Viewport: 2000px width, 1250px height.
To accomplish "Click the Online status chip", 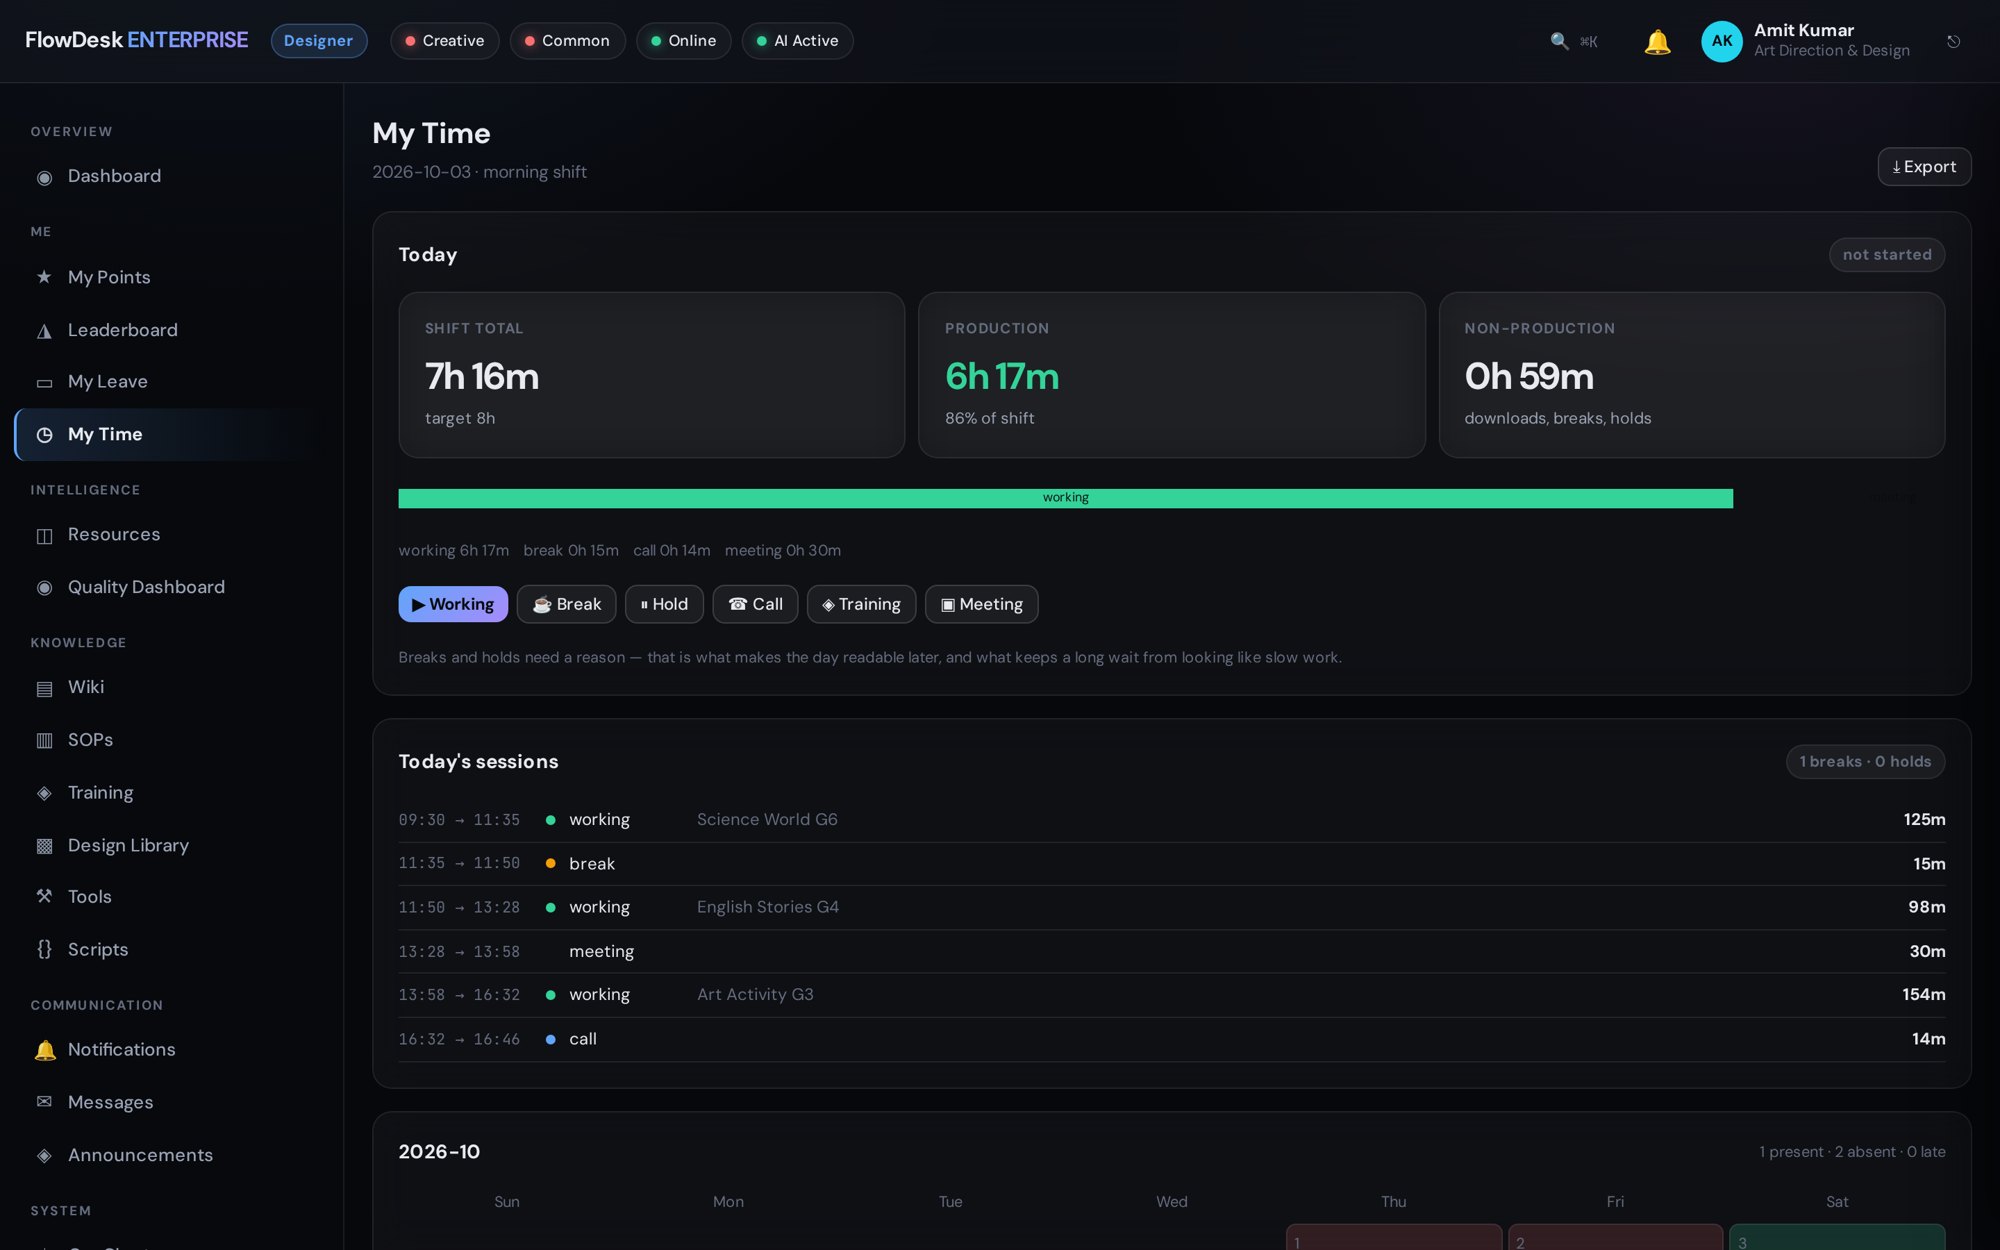I will coord(683,41).
